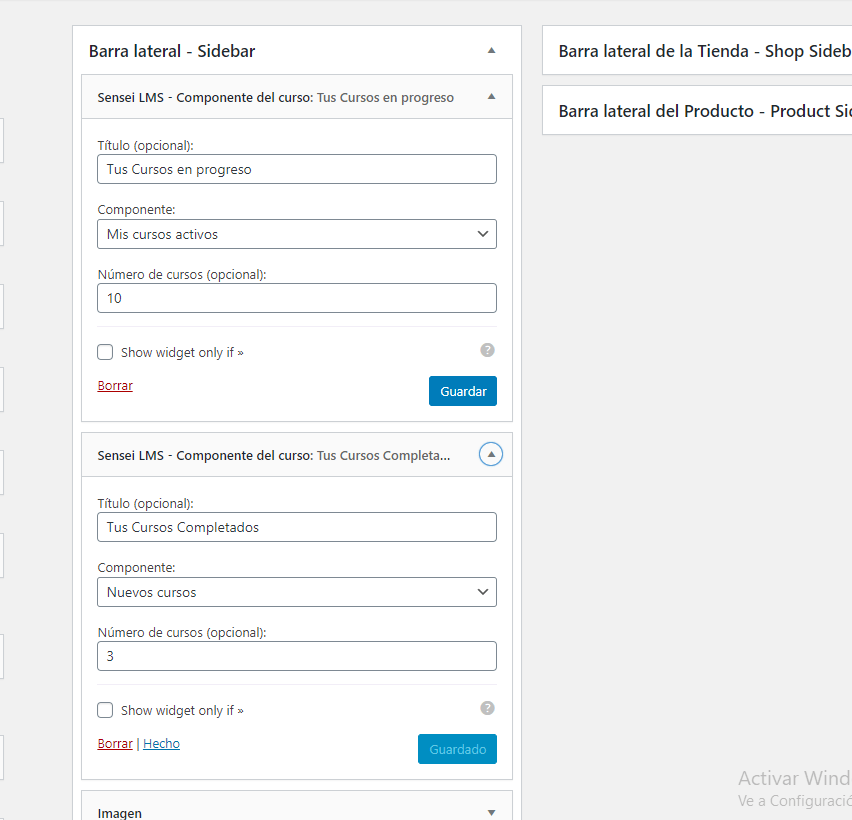Open Barra lateral del Producto panel
The image size is (852, 820).
(697, 111)
